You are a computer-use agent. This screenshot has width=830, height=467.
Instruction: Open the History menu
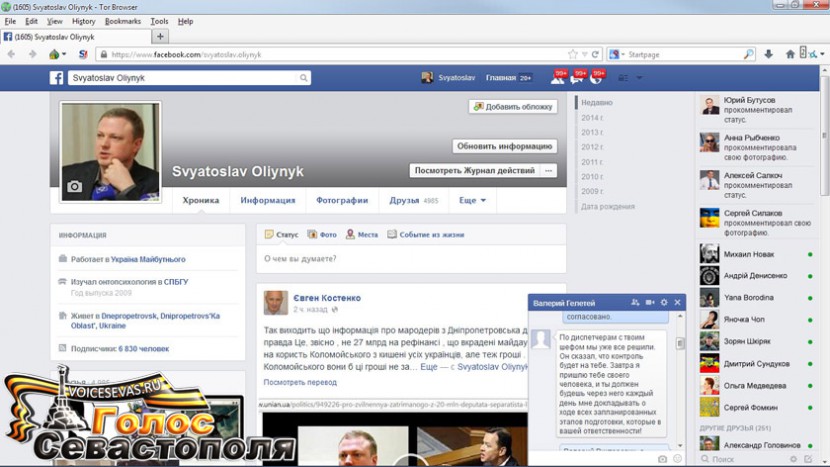click(84, 21)
